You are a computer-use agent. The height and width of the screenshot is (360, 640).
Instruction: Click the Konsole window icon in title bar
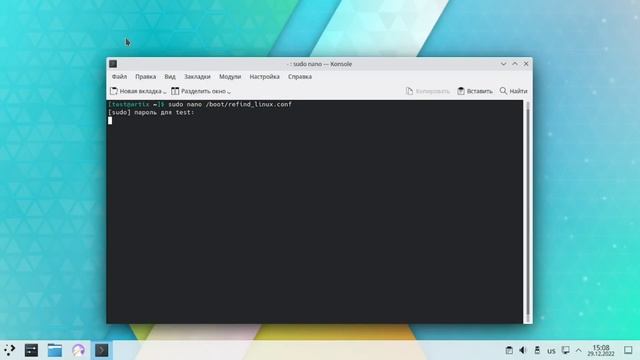[113, 64]
